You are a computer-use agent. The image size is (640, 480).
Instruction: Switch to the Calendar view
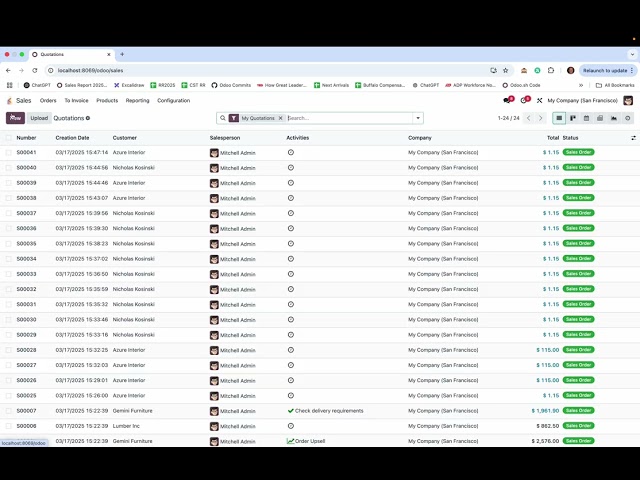(586, 118)
